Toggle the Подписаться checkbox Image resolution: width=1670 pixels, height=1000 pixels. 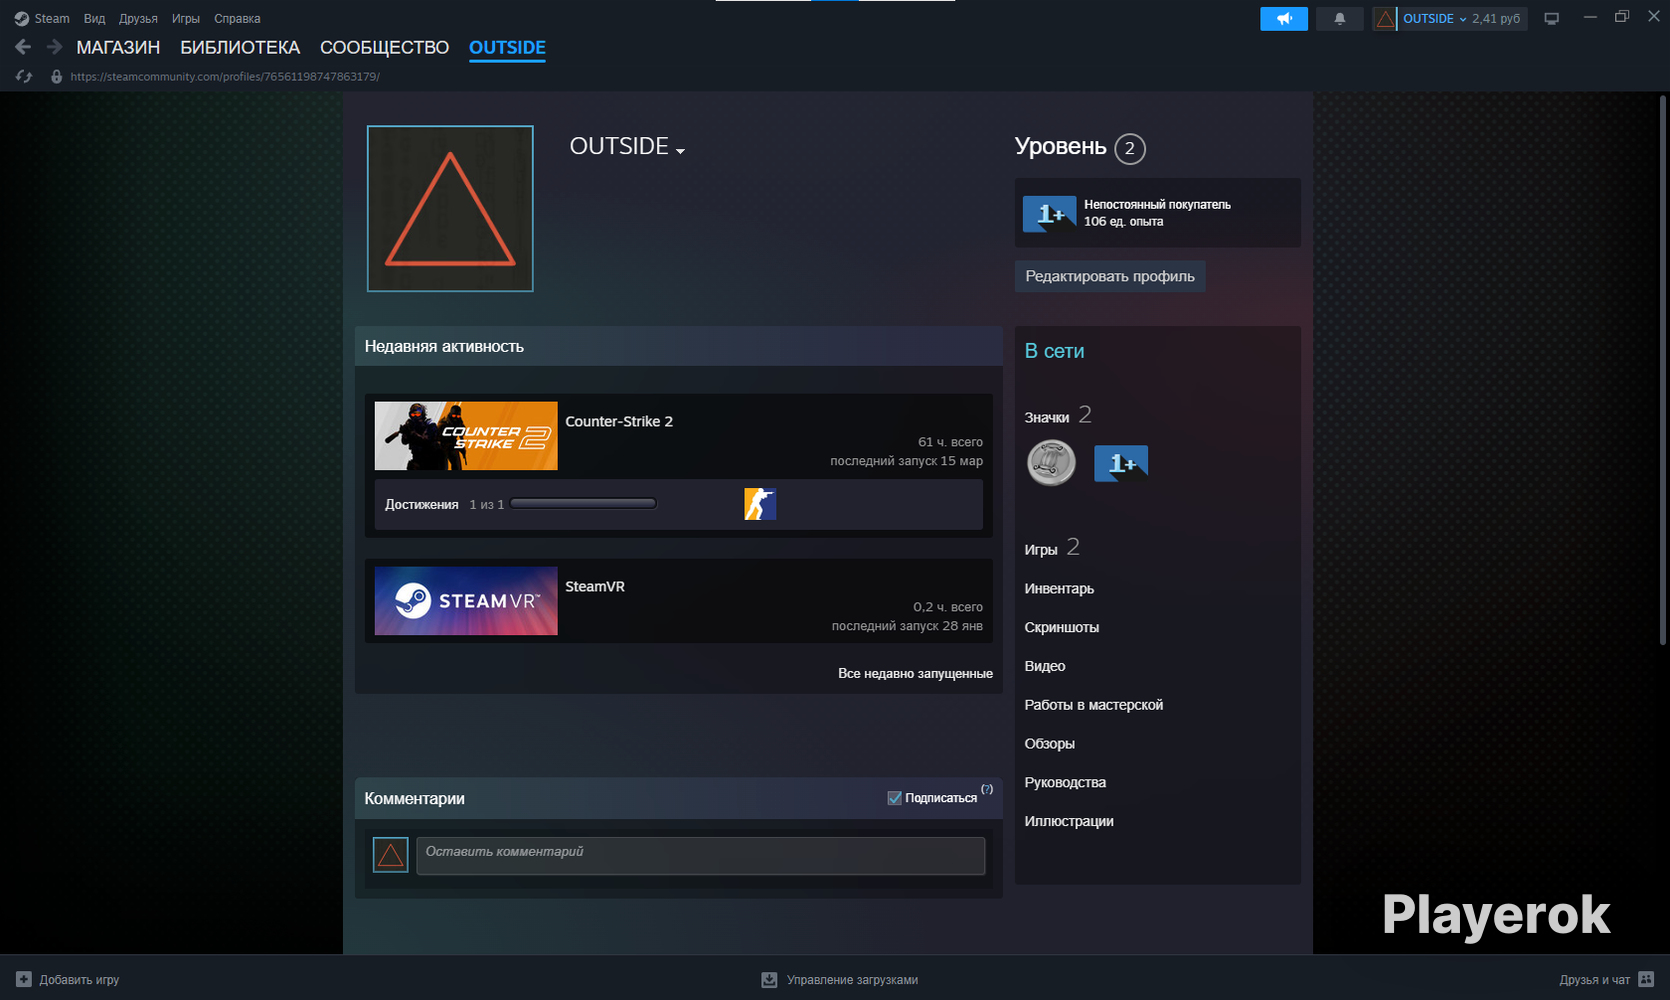click(x=895, y=798)
